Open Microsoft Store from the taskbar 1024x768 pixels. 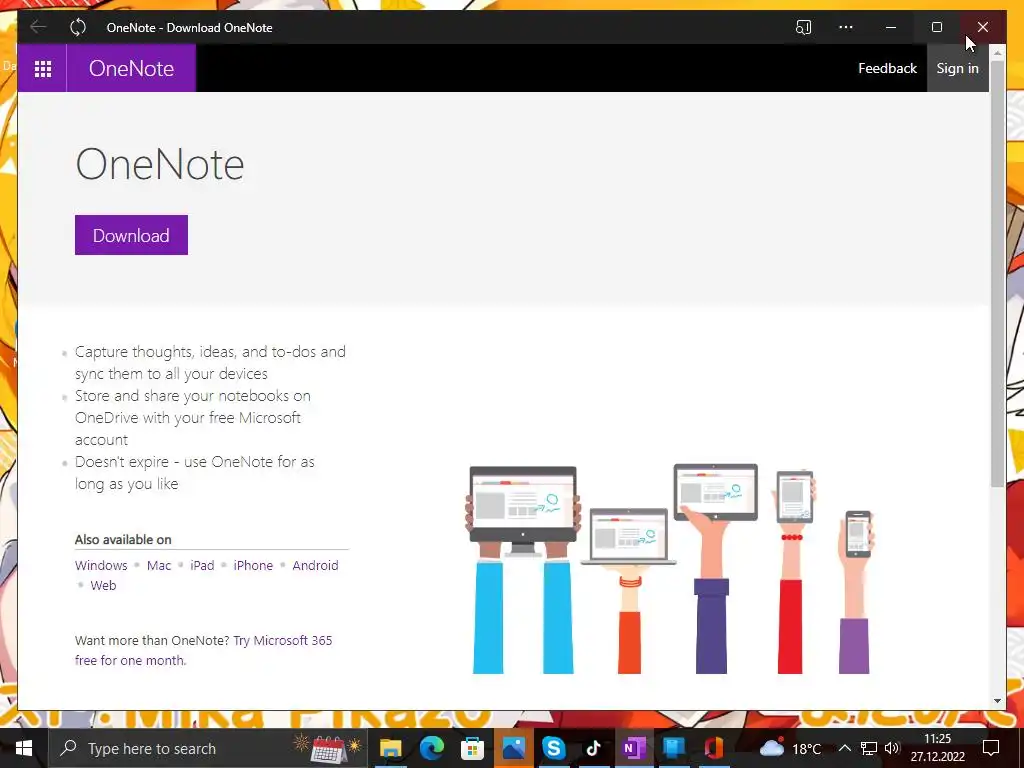(x=472, y=748)
